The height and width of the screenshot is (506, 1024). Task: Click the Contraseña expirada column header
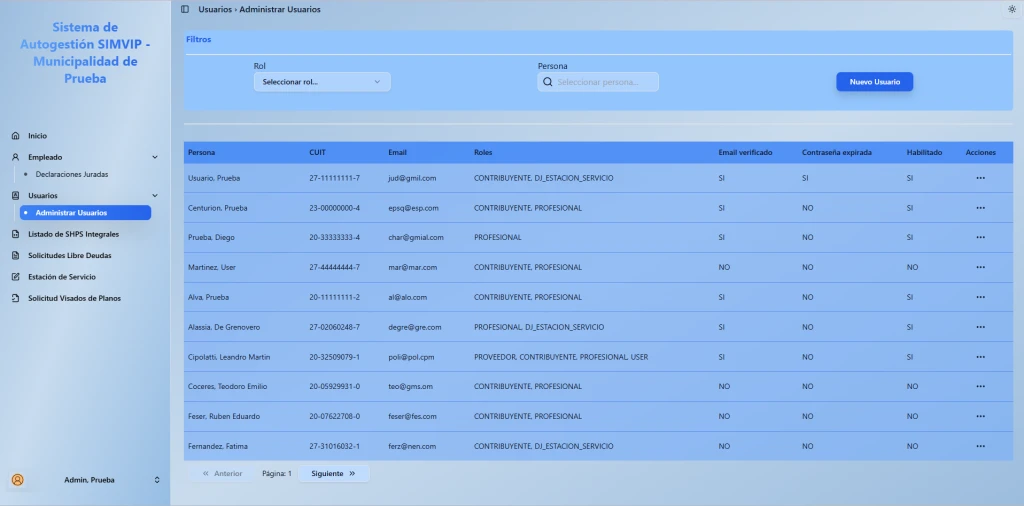point(837,153)
